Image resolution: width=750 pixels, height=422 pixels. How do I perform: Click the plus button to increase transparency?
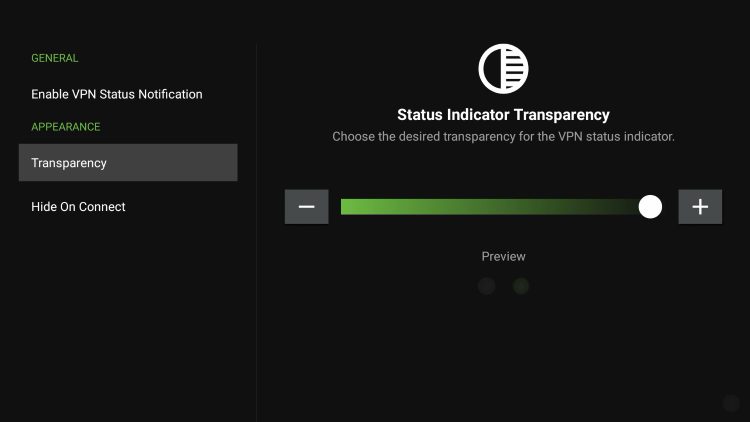pos(700,207)
